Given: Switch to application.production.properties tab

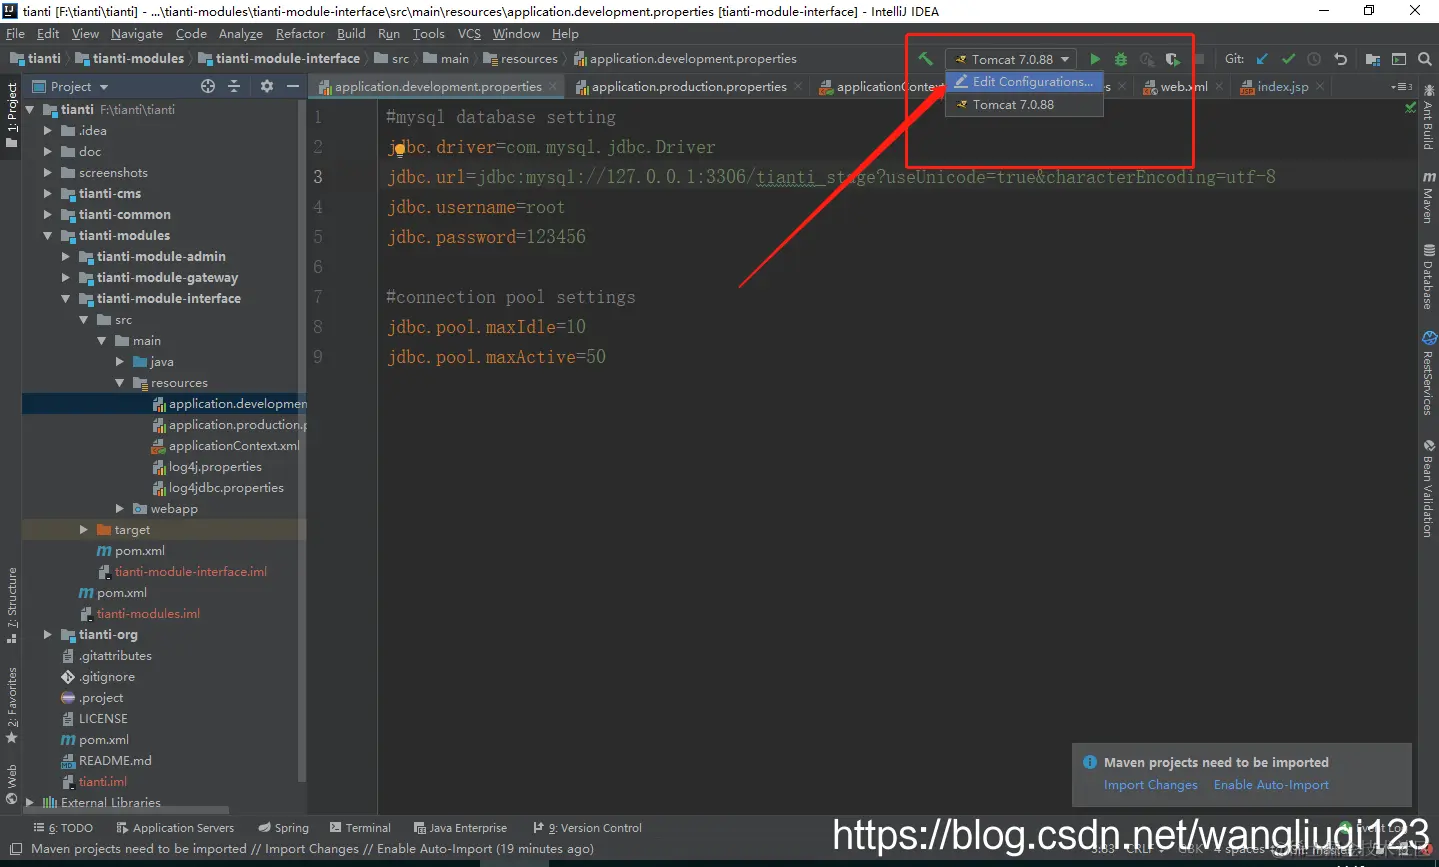Looking at the screenshot, I should pyautogui.click(x=689, y=87).
